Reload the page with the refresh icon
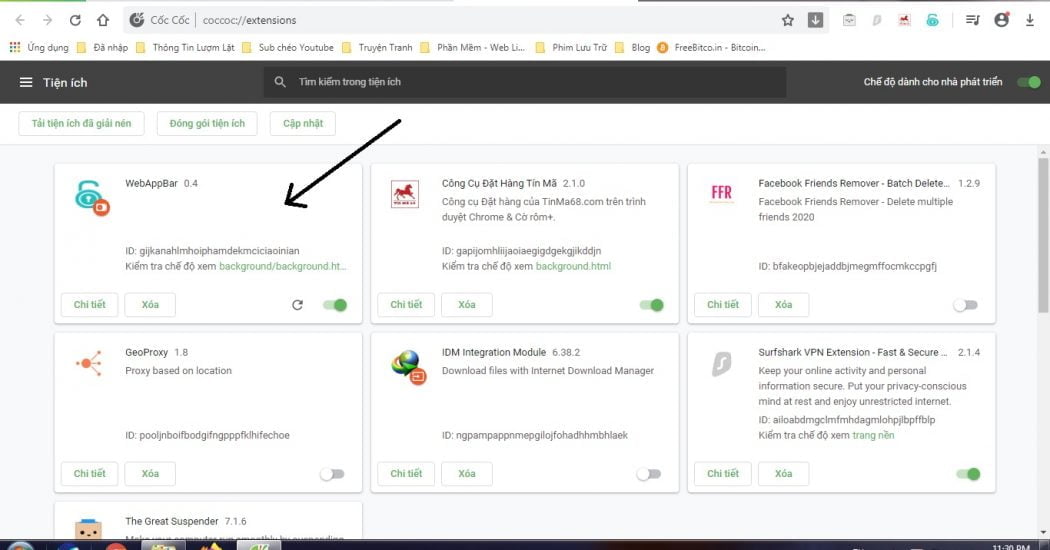This screenshot has height=550, width=1050. click(75, 20)
